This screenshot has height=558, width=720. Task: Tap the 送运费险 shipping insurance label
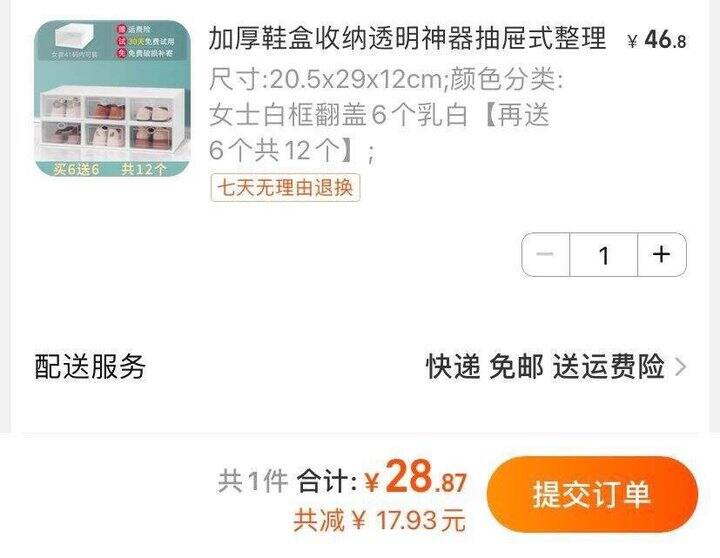[608, 366]
